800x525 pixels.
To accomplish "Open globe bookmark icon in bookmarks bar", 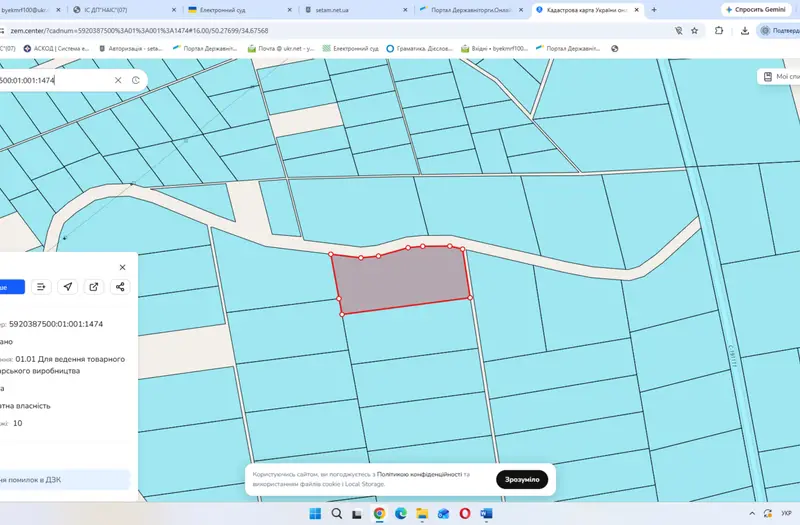I will click(x=614, y=48).
